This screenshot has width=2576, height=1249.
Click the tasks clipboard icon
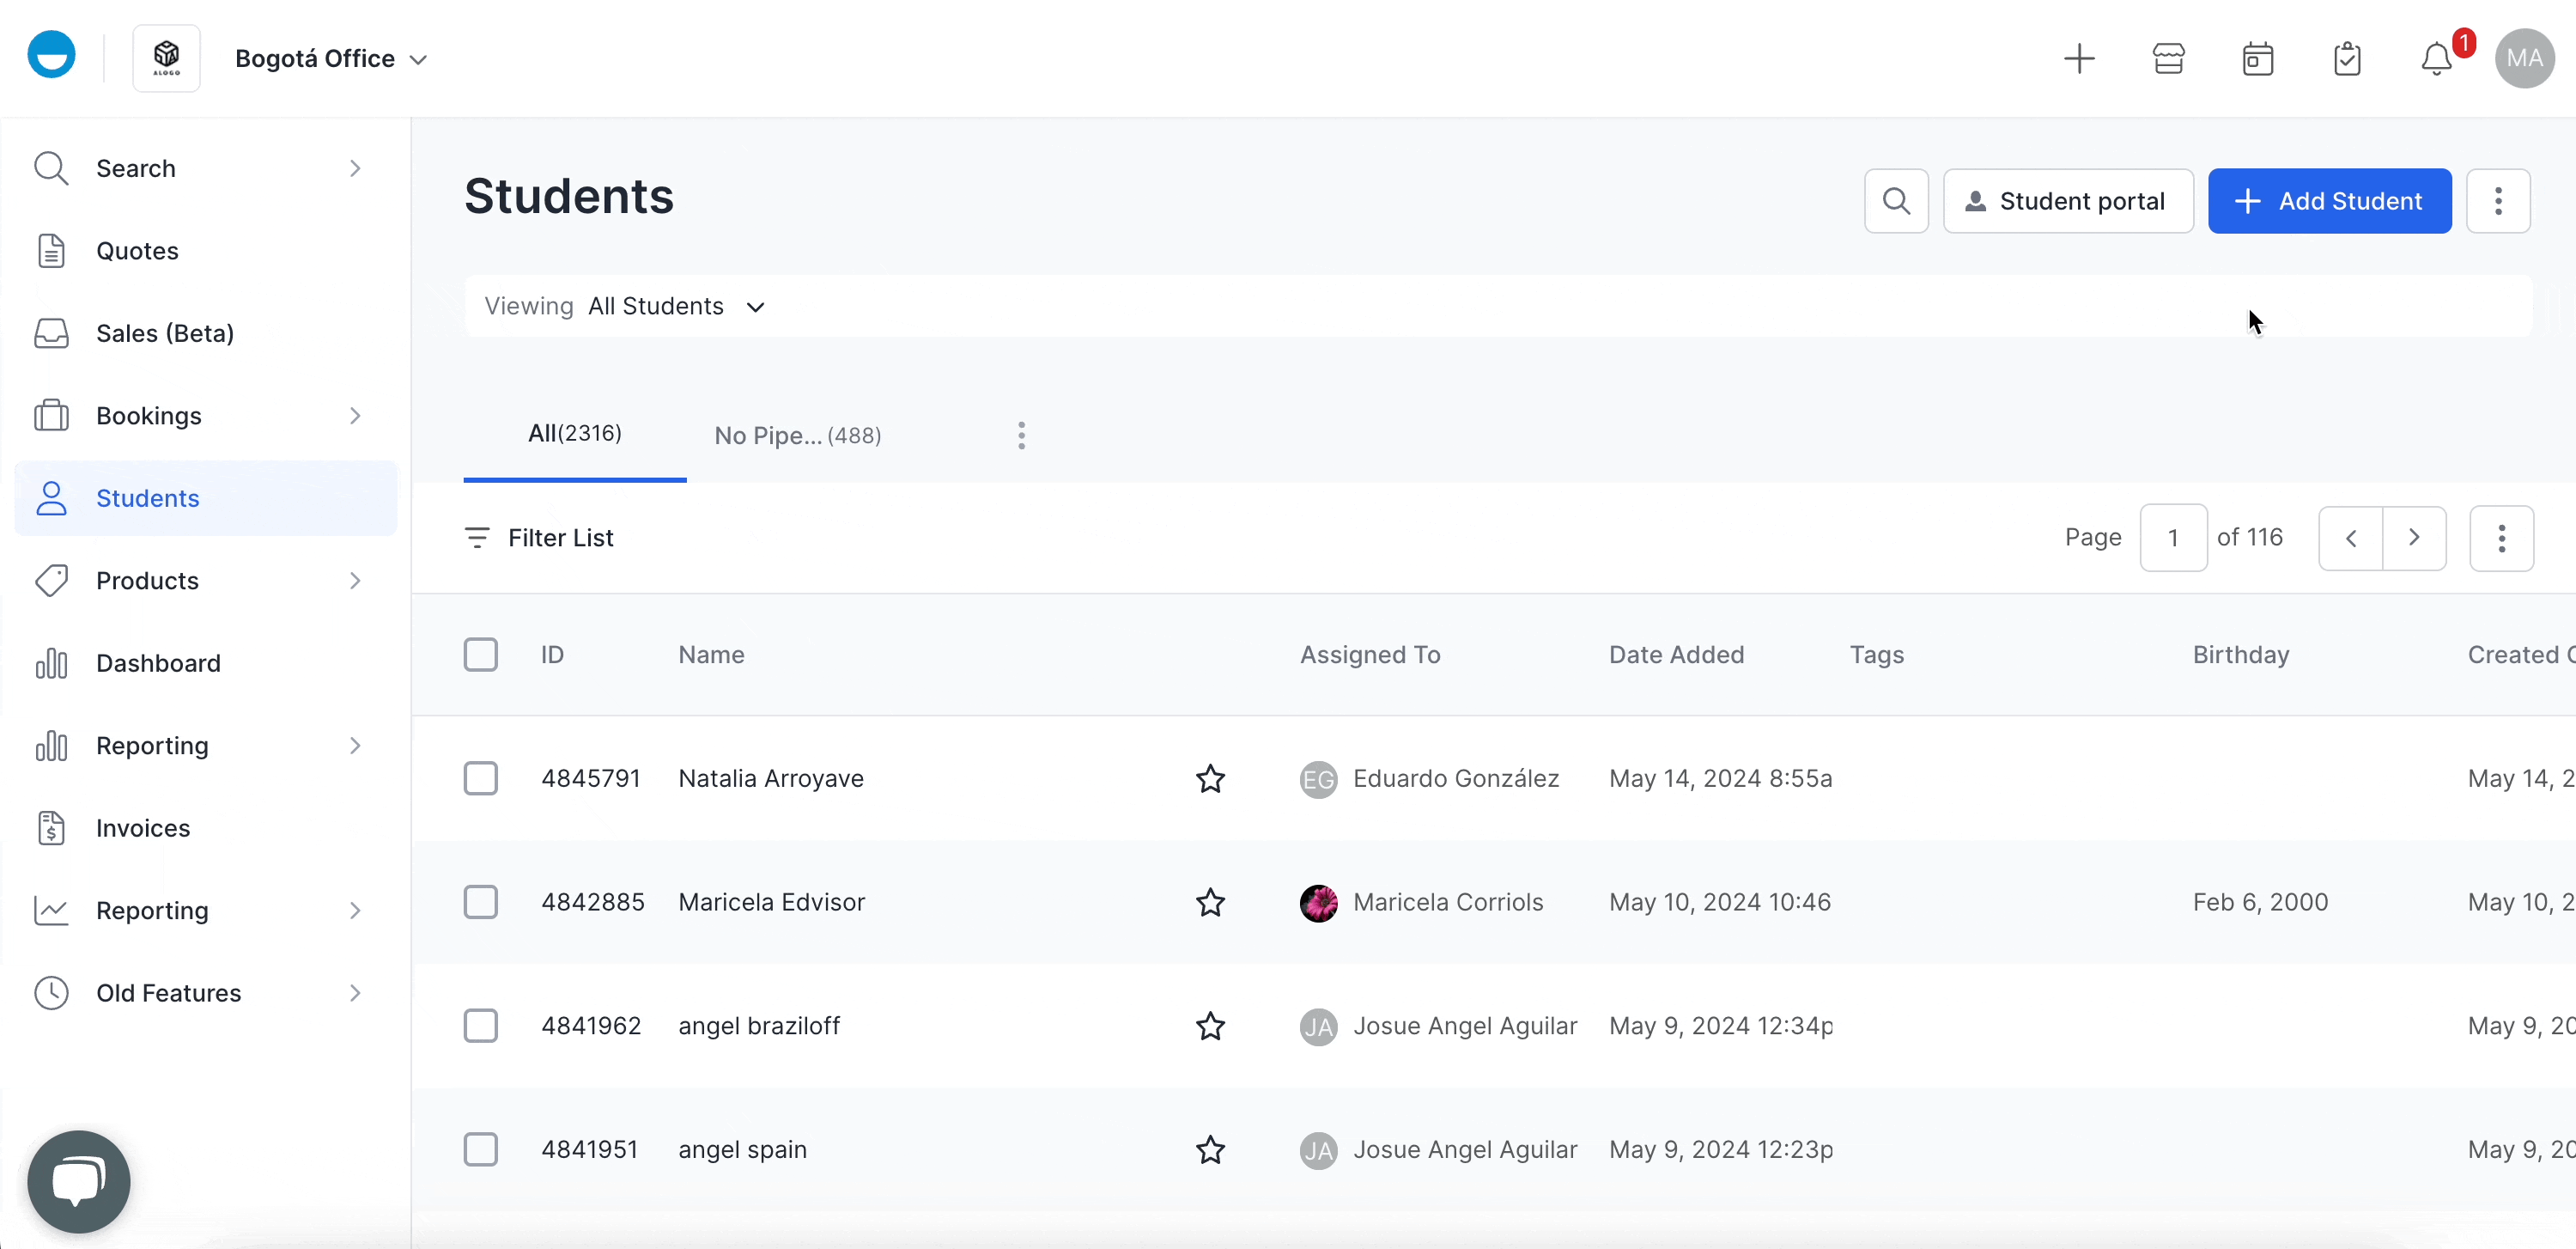(x=2346, y=59)
